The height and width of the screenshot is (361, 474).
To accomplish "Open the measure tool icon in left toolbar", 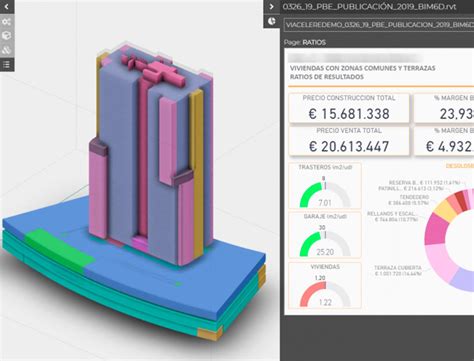I will [7, 50].
